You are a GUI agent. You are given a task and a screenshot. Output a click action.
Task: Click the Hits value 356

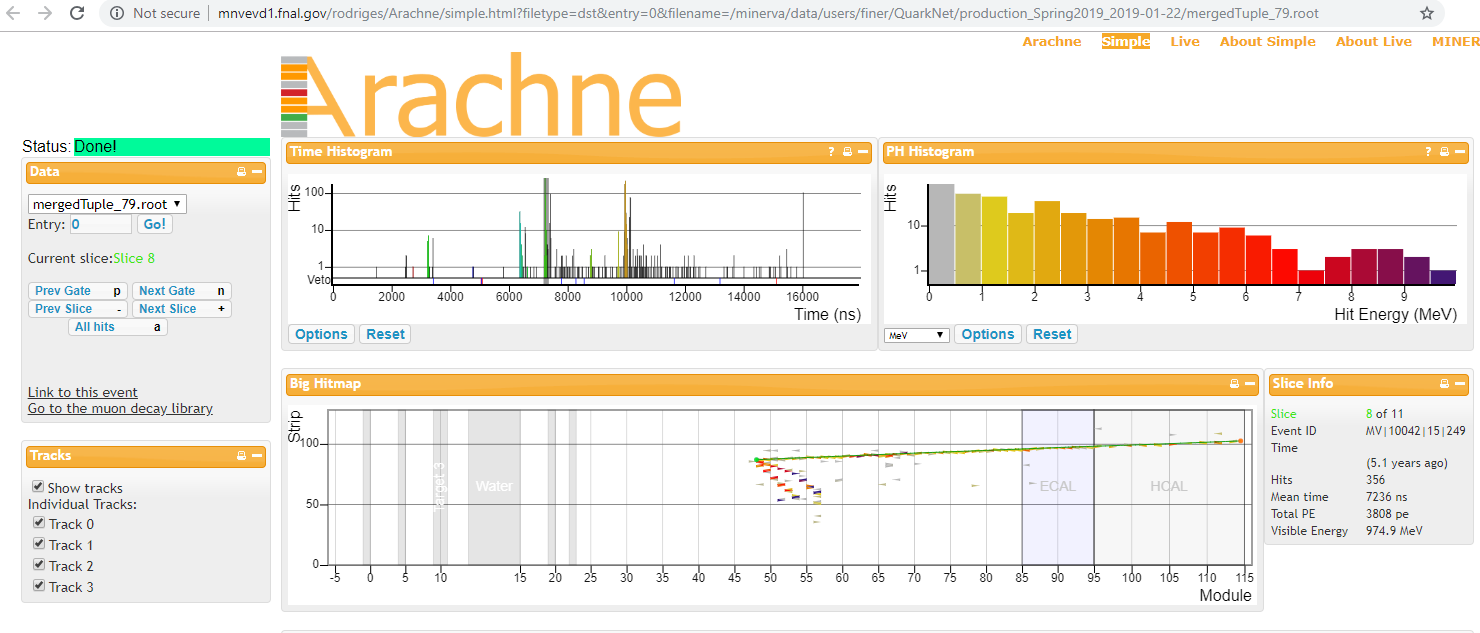point(1376,481)
